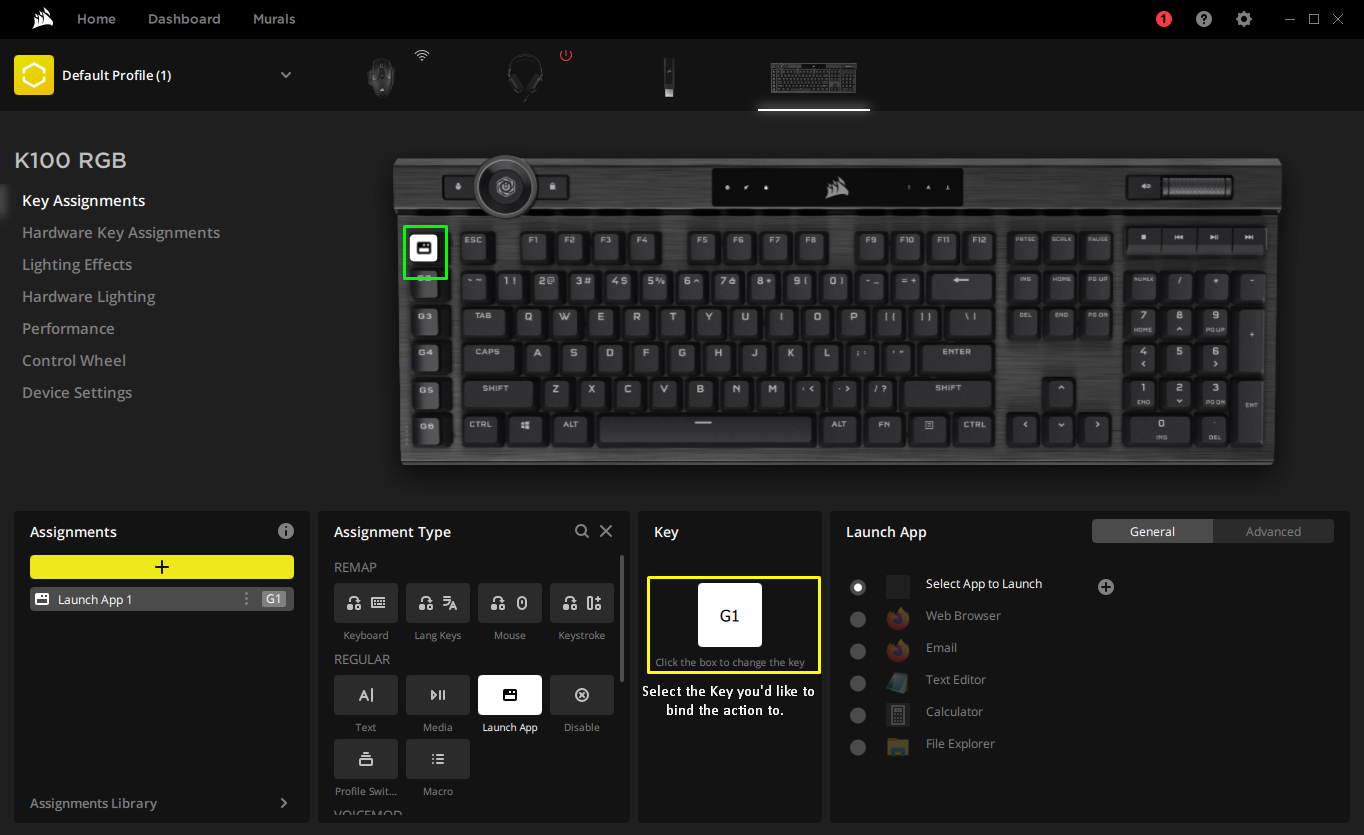
Task: Select the Keyboard remap assignment type
Action: [365, 603]
